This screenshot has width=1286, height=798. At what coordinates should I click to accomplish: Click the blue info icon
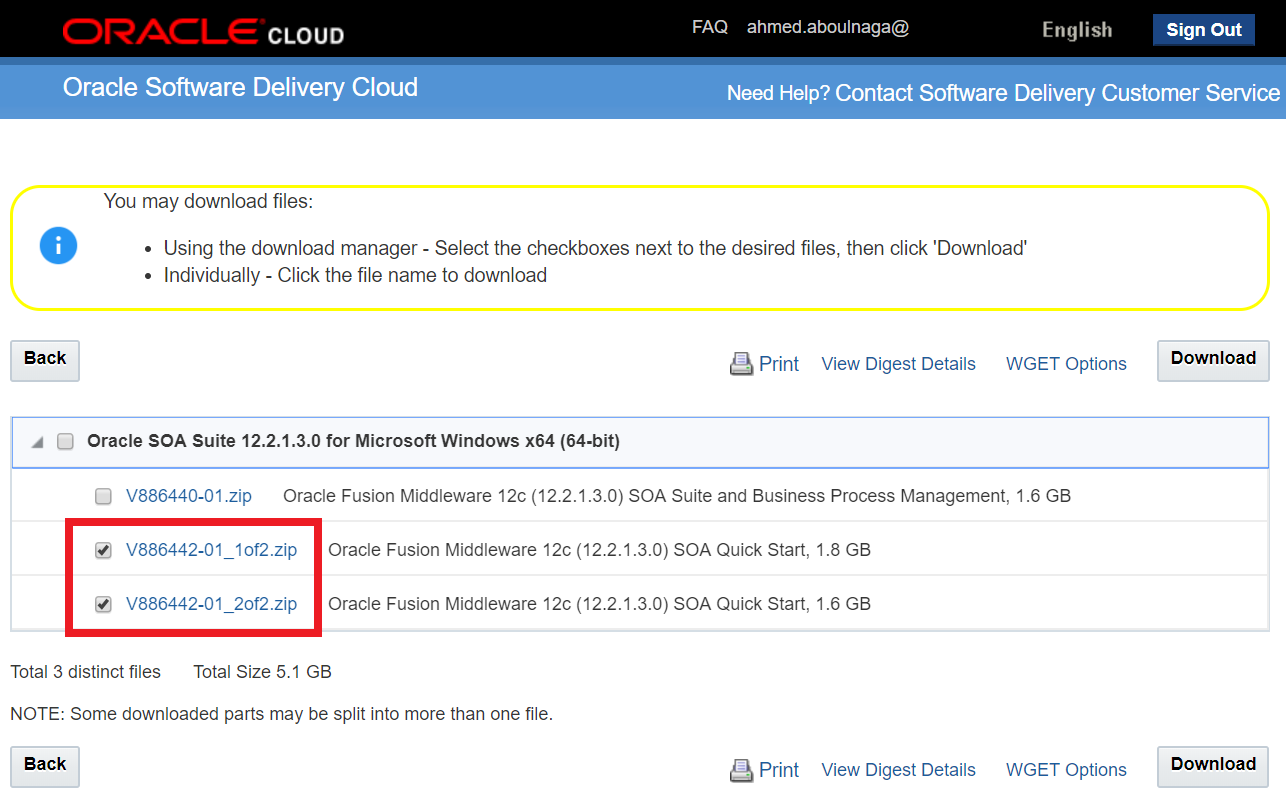[x=58, y=245]
